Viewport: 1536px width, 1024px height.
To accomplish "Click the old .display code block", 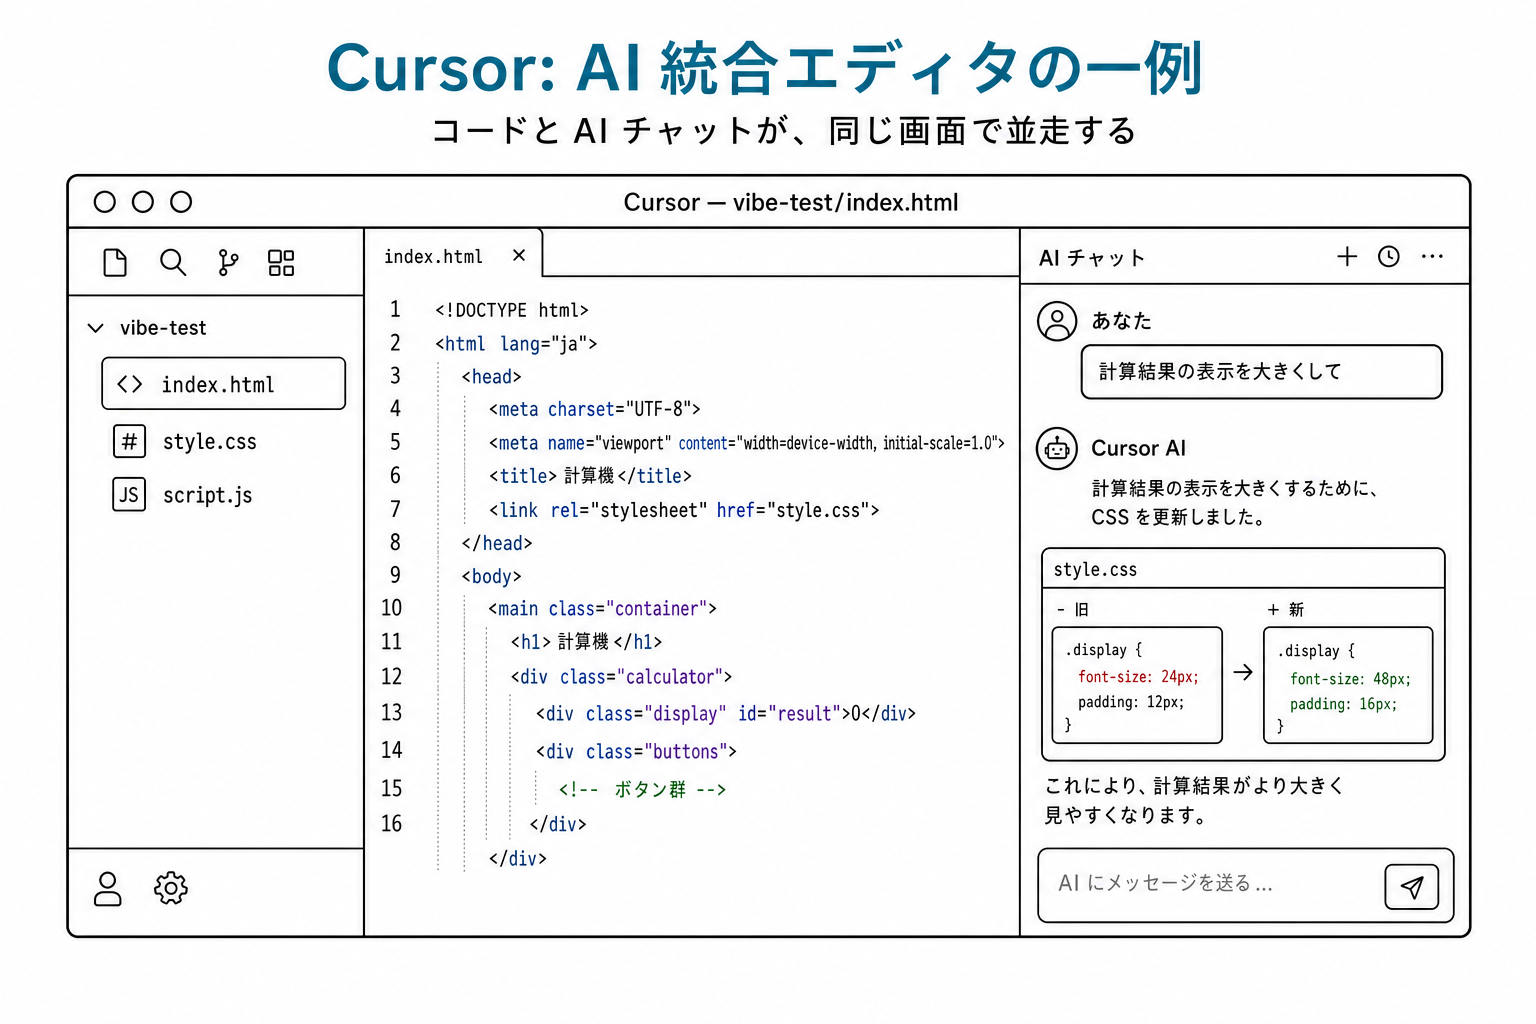I will [x=1137, y=686].
